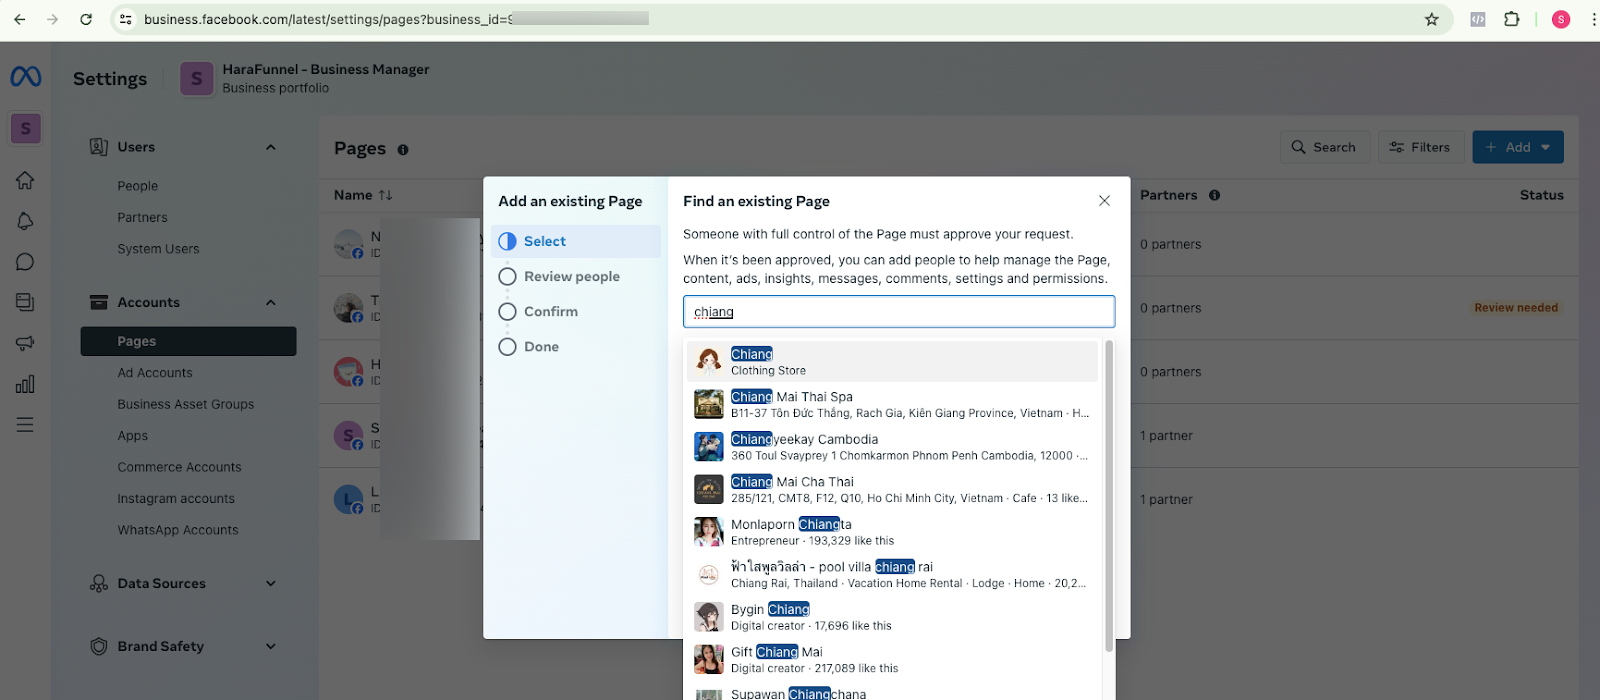This screenshot has width=1600, height=700.
Task: Click Gift Chiang Mai profile thumbnail
Action: (x=709, y=660)
